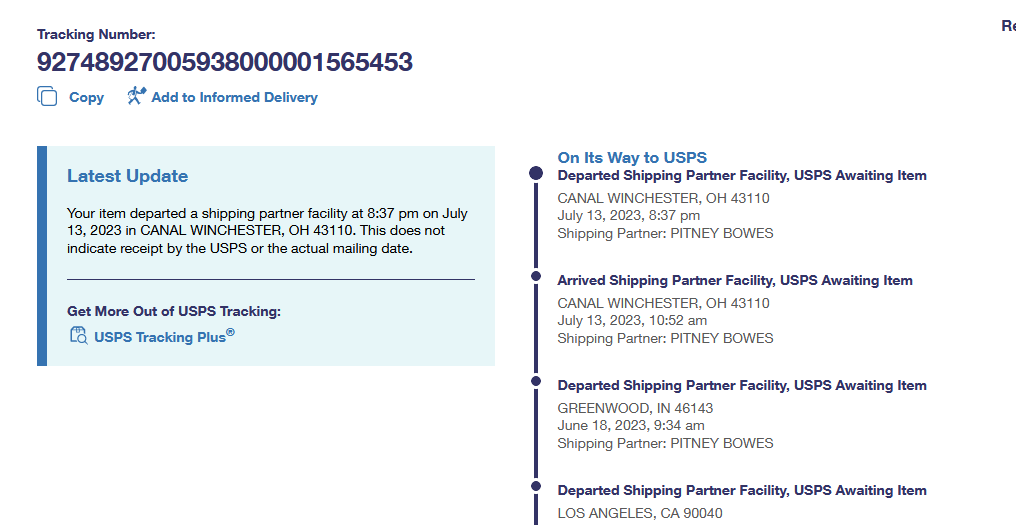Click the Latest Update heading

127,176
